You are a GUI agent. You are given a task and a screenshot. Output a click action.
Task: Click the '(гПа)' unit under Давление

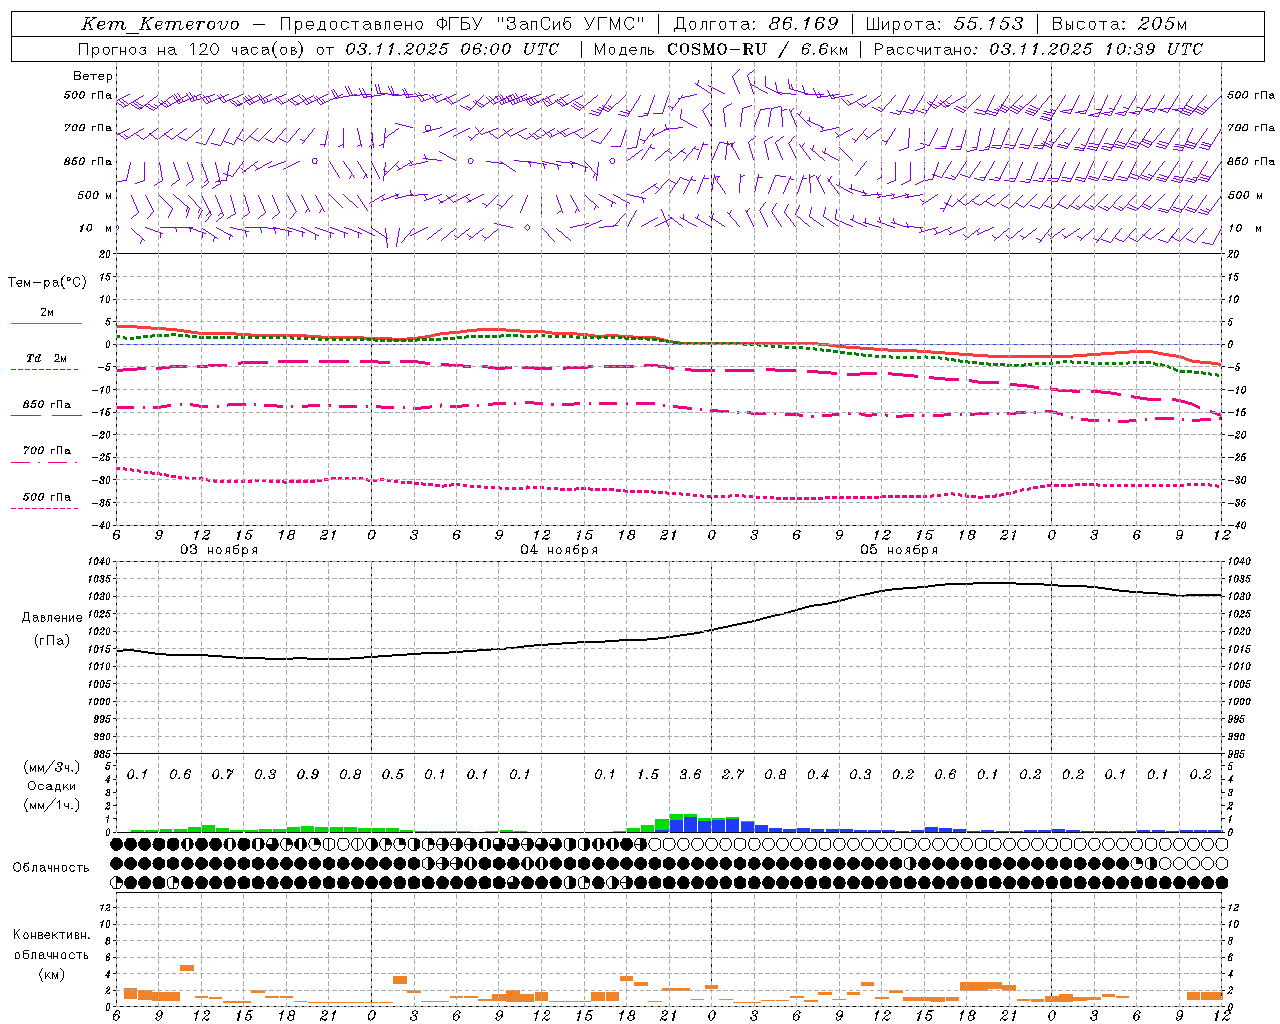(x=52, y=641)
